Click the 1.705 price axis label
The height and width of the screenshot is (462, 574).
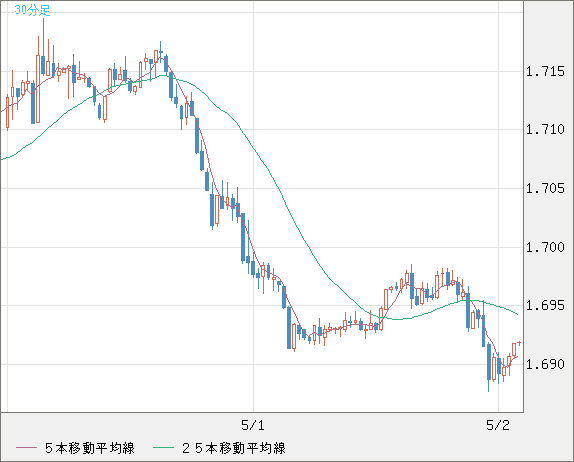point(545,189)
